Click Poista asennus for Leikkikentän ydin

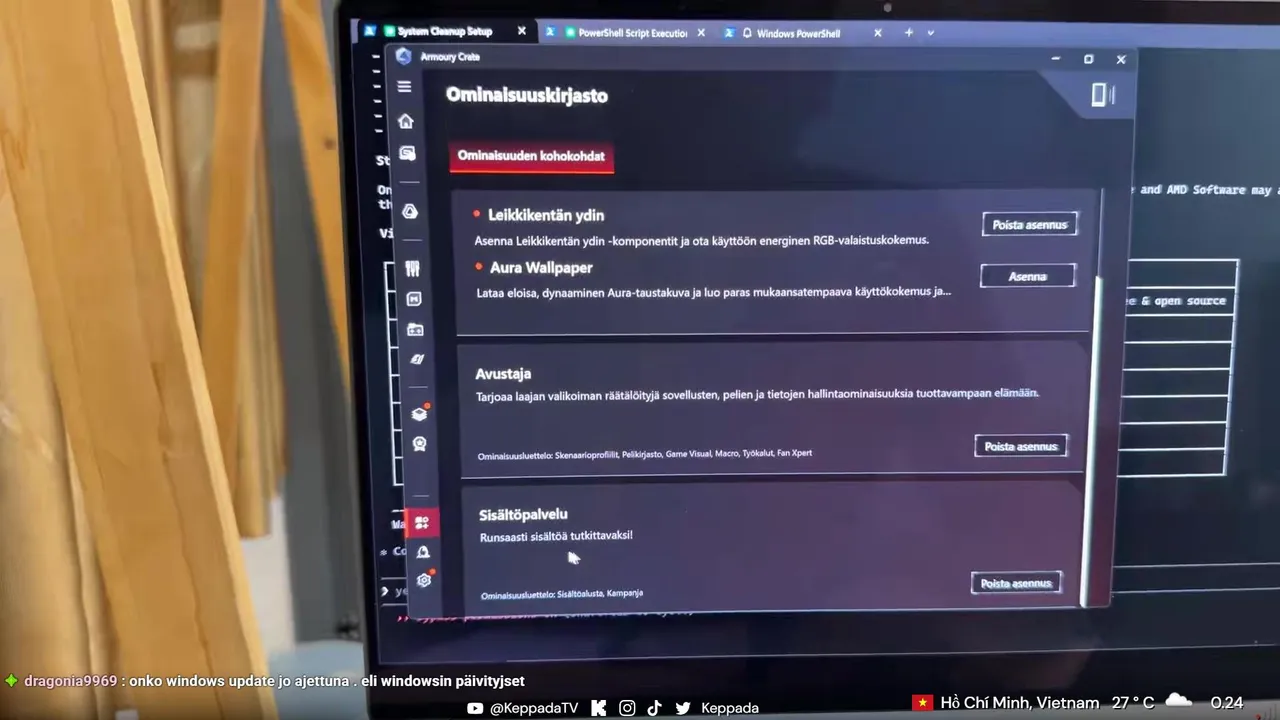1030,225
